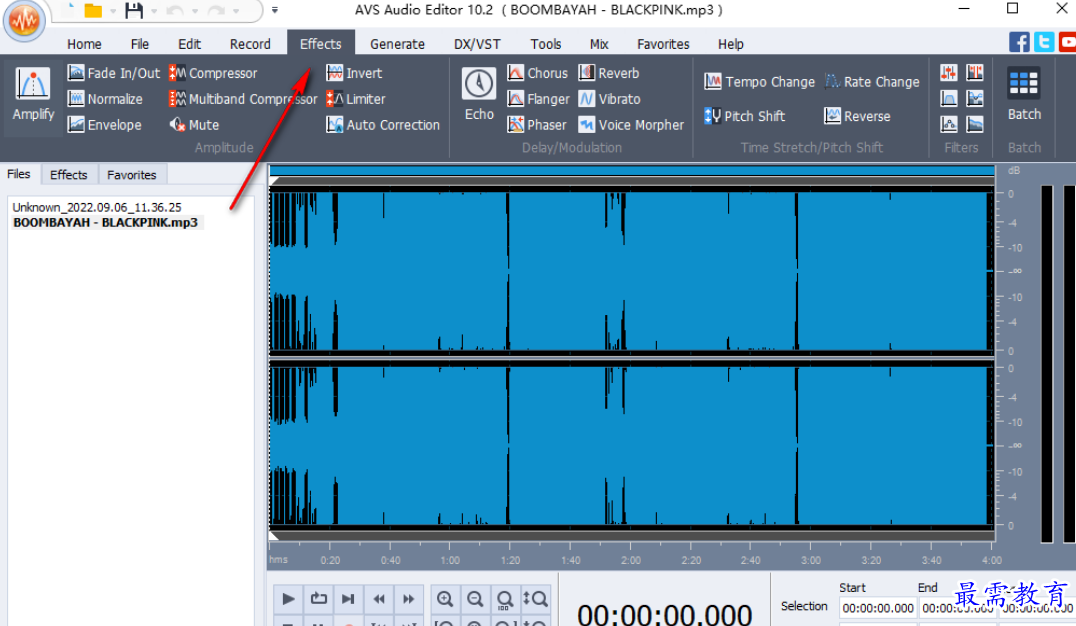Image resolution: width=1076 pixels, height=626 pixels.
Task: Apply the Rate Change effect
Action: 872,82
